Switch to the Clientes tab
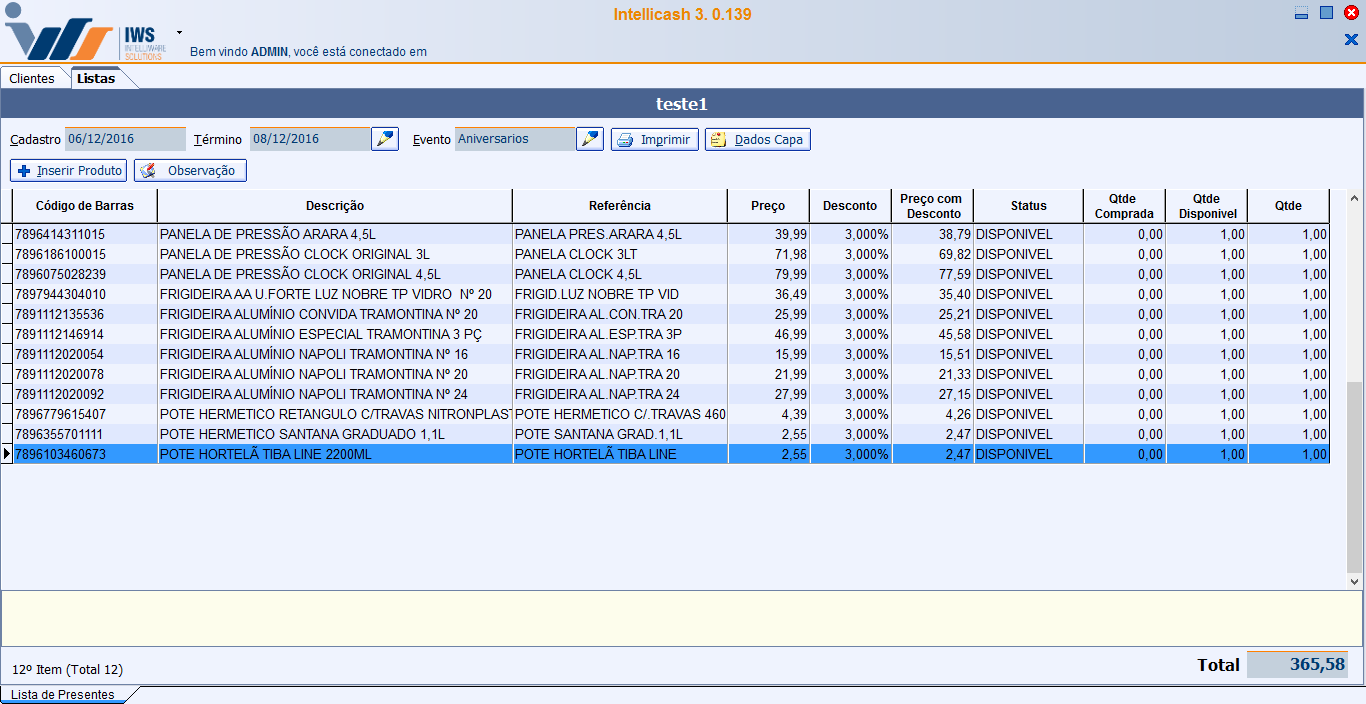Screen dimensions: 1366x704 tap(32, 78)
